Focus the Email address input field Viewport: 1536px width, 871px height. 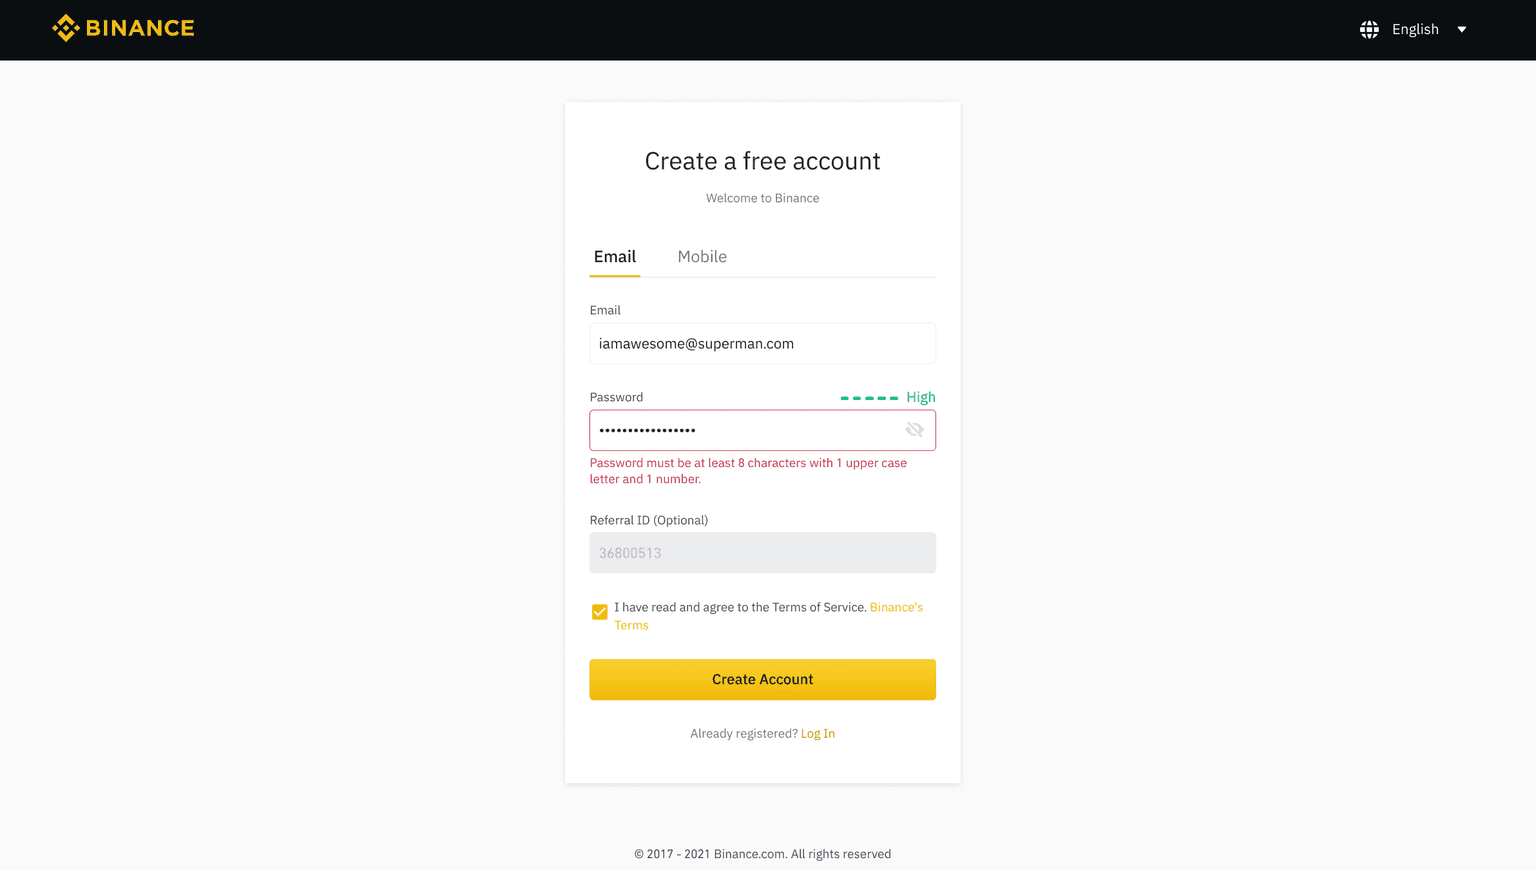762,343
